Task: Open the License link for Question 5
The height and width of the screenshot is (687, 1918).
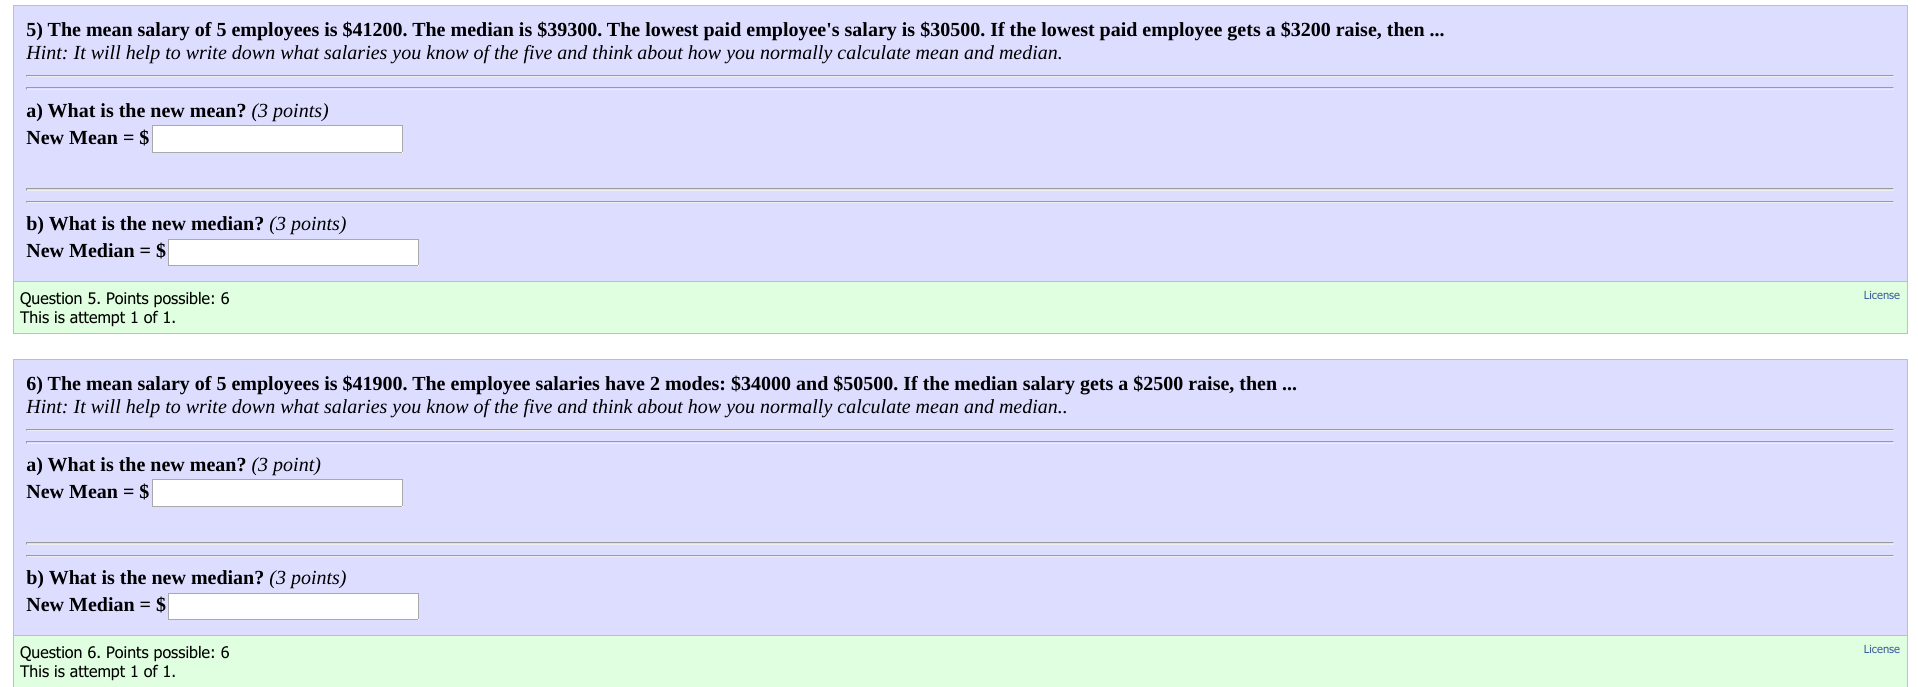Action: [1881, 295]
